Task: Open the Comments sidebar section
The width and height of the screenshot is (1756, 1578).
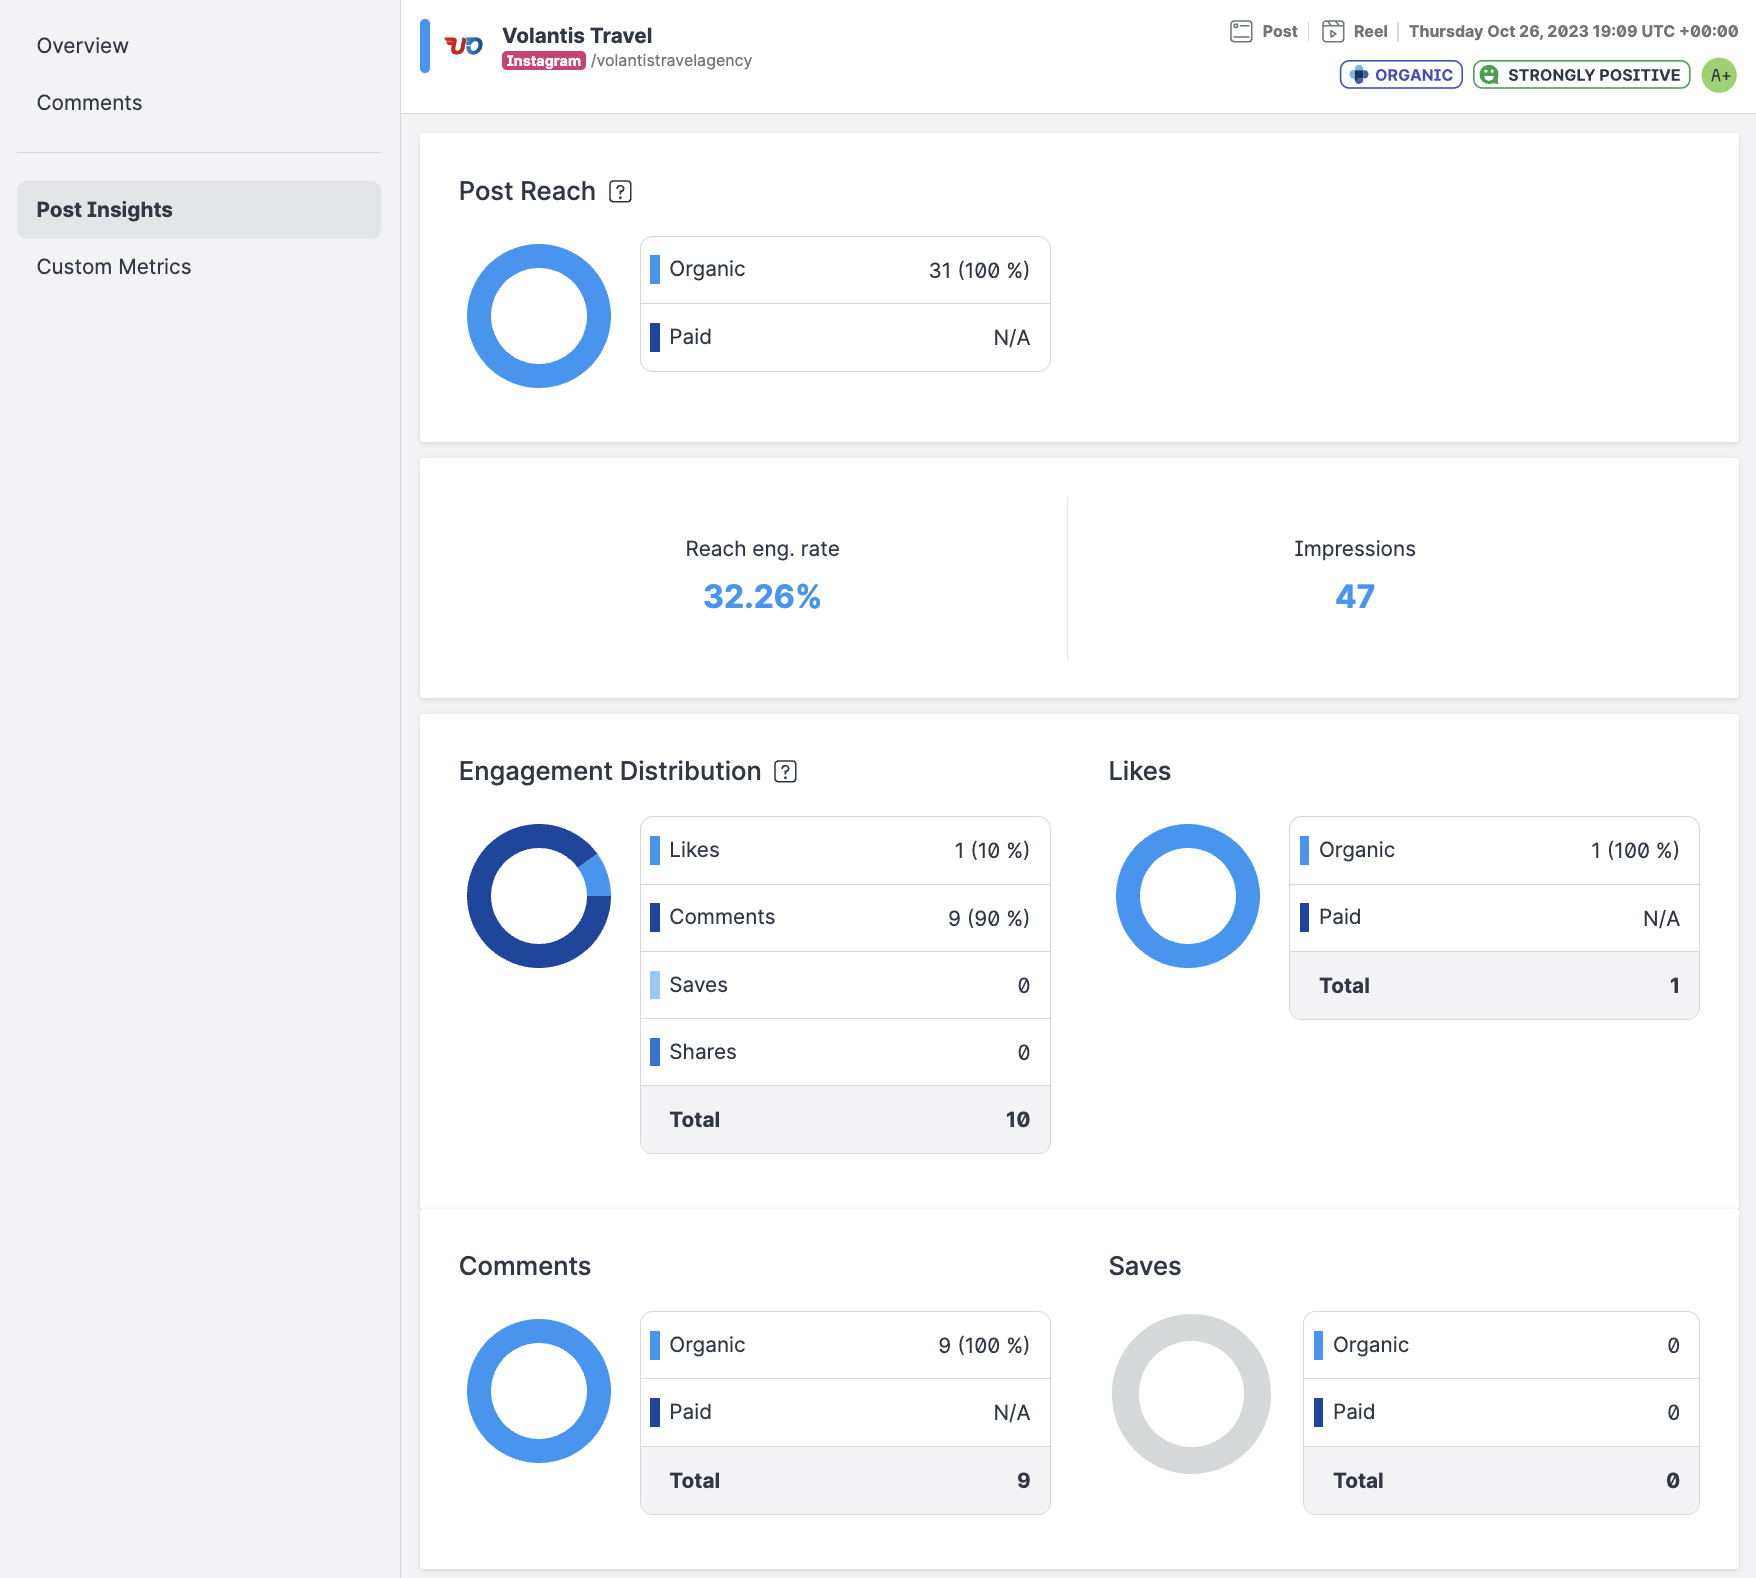Action: [x=90, y=103]
